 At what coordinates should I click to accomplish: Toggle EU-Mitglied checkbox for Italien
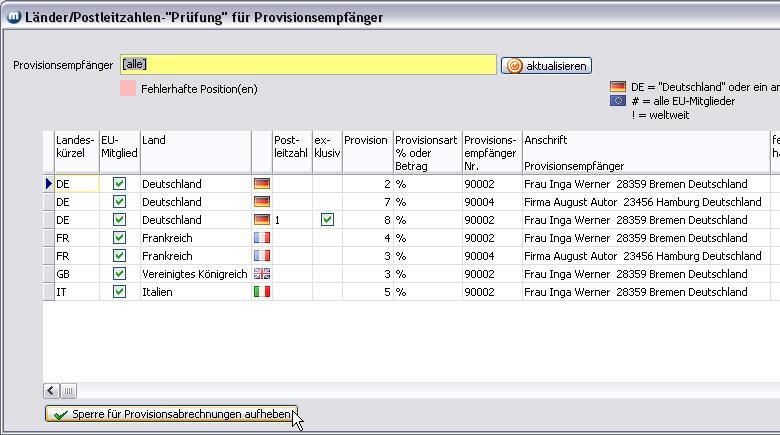pyautogui.click(x=120, y=292)
